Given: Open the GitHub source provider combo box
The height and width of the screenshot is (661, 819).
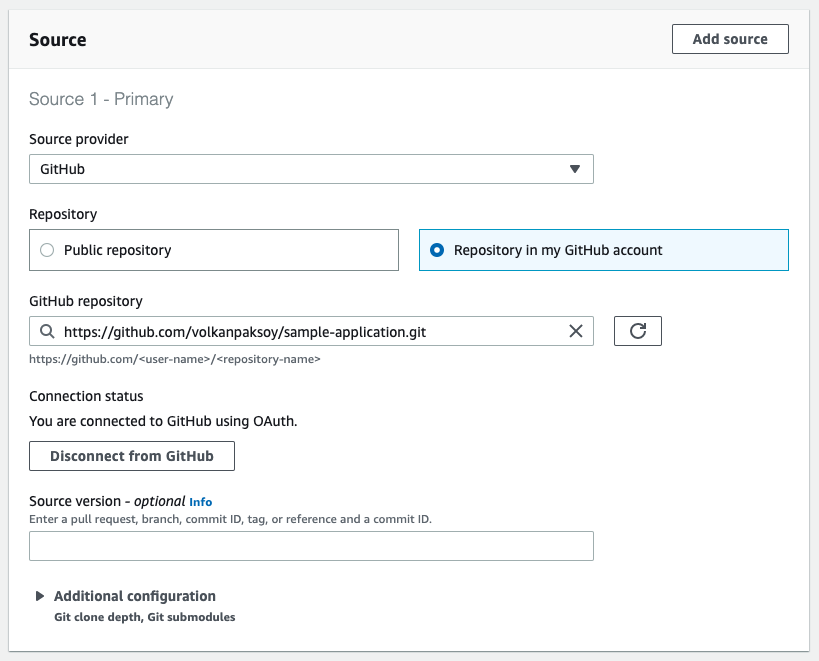Looking at the screenshot, I should coord(310,169).
